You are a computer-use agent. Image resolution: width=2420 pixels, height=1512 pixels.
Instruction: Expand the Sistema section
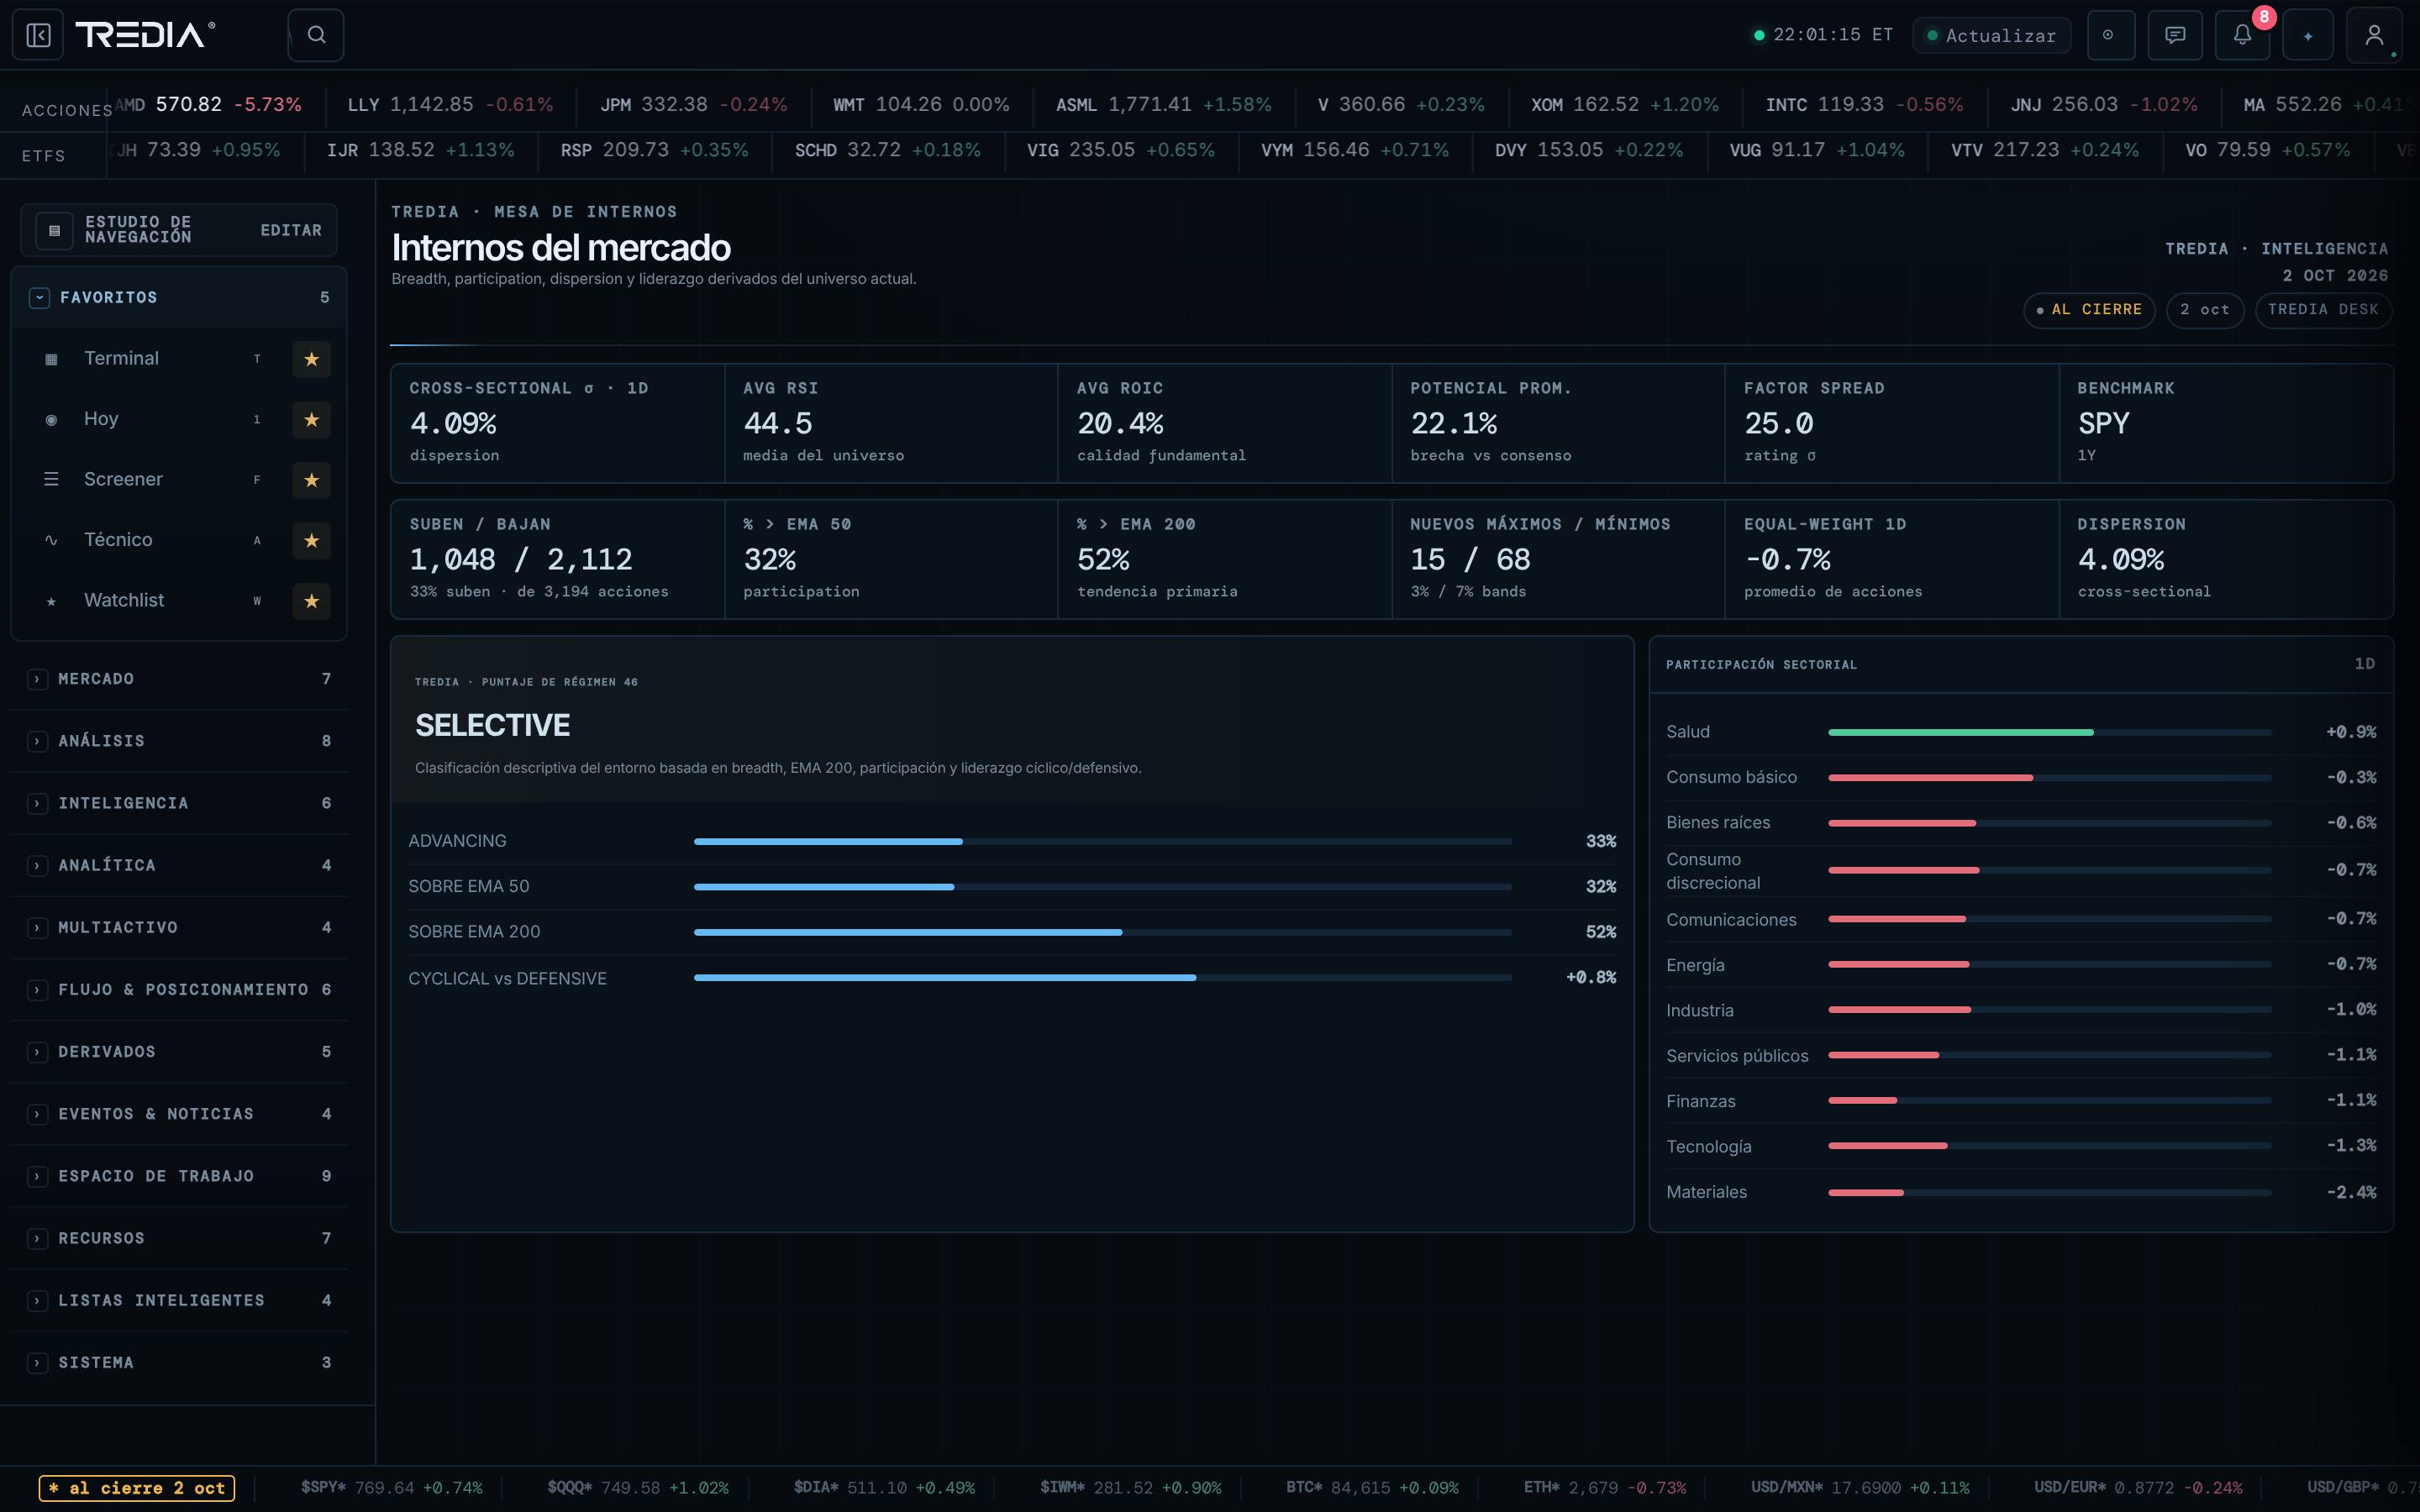click(x=179, y=1363)
